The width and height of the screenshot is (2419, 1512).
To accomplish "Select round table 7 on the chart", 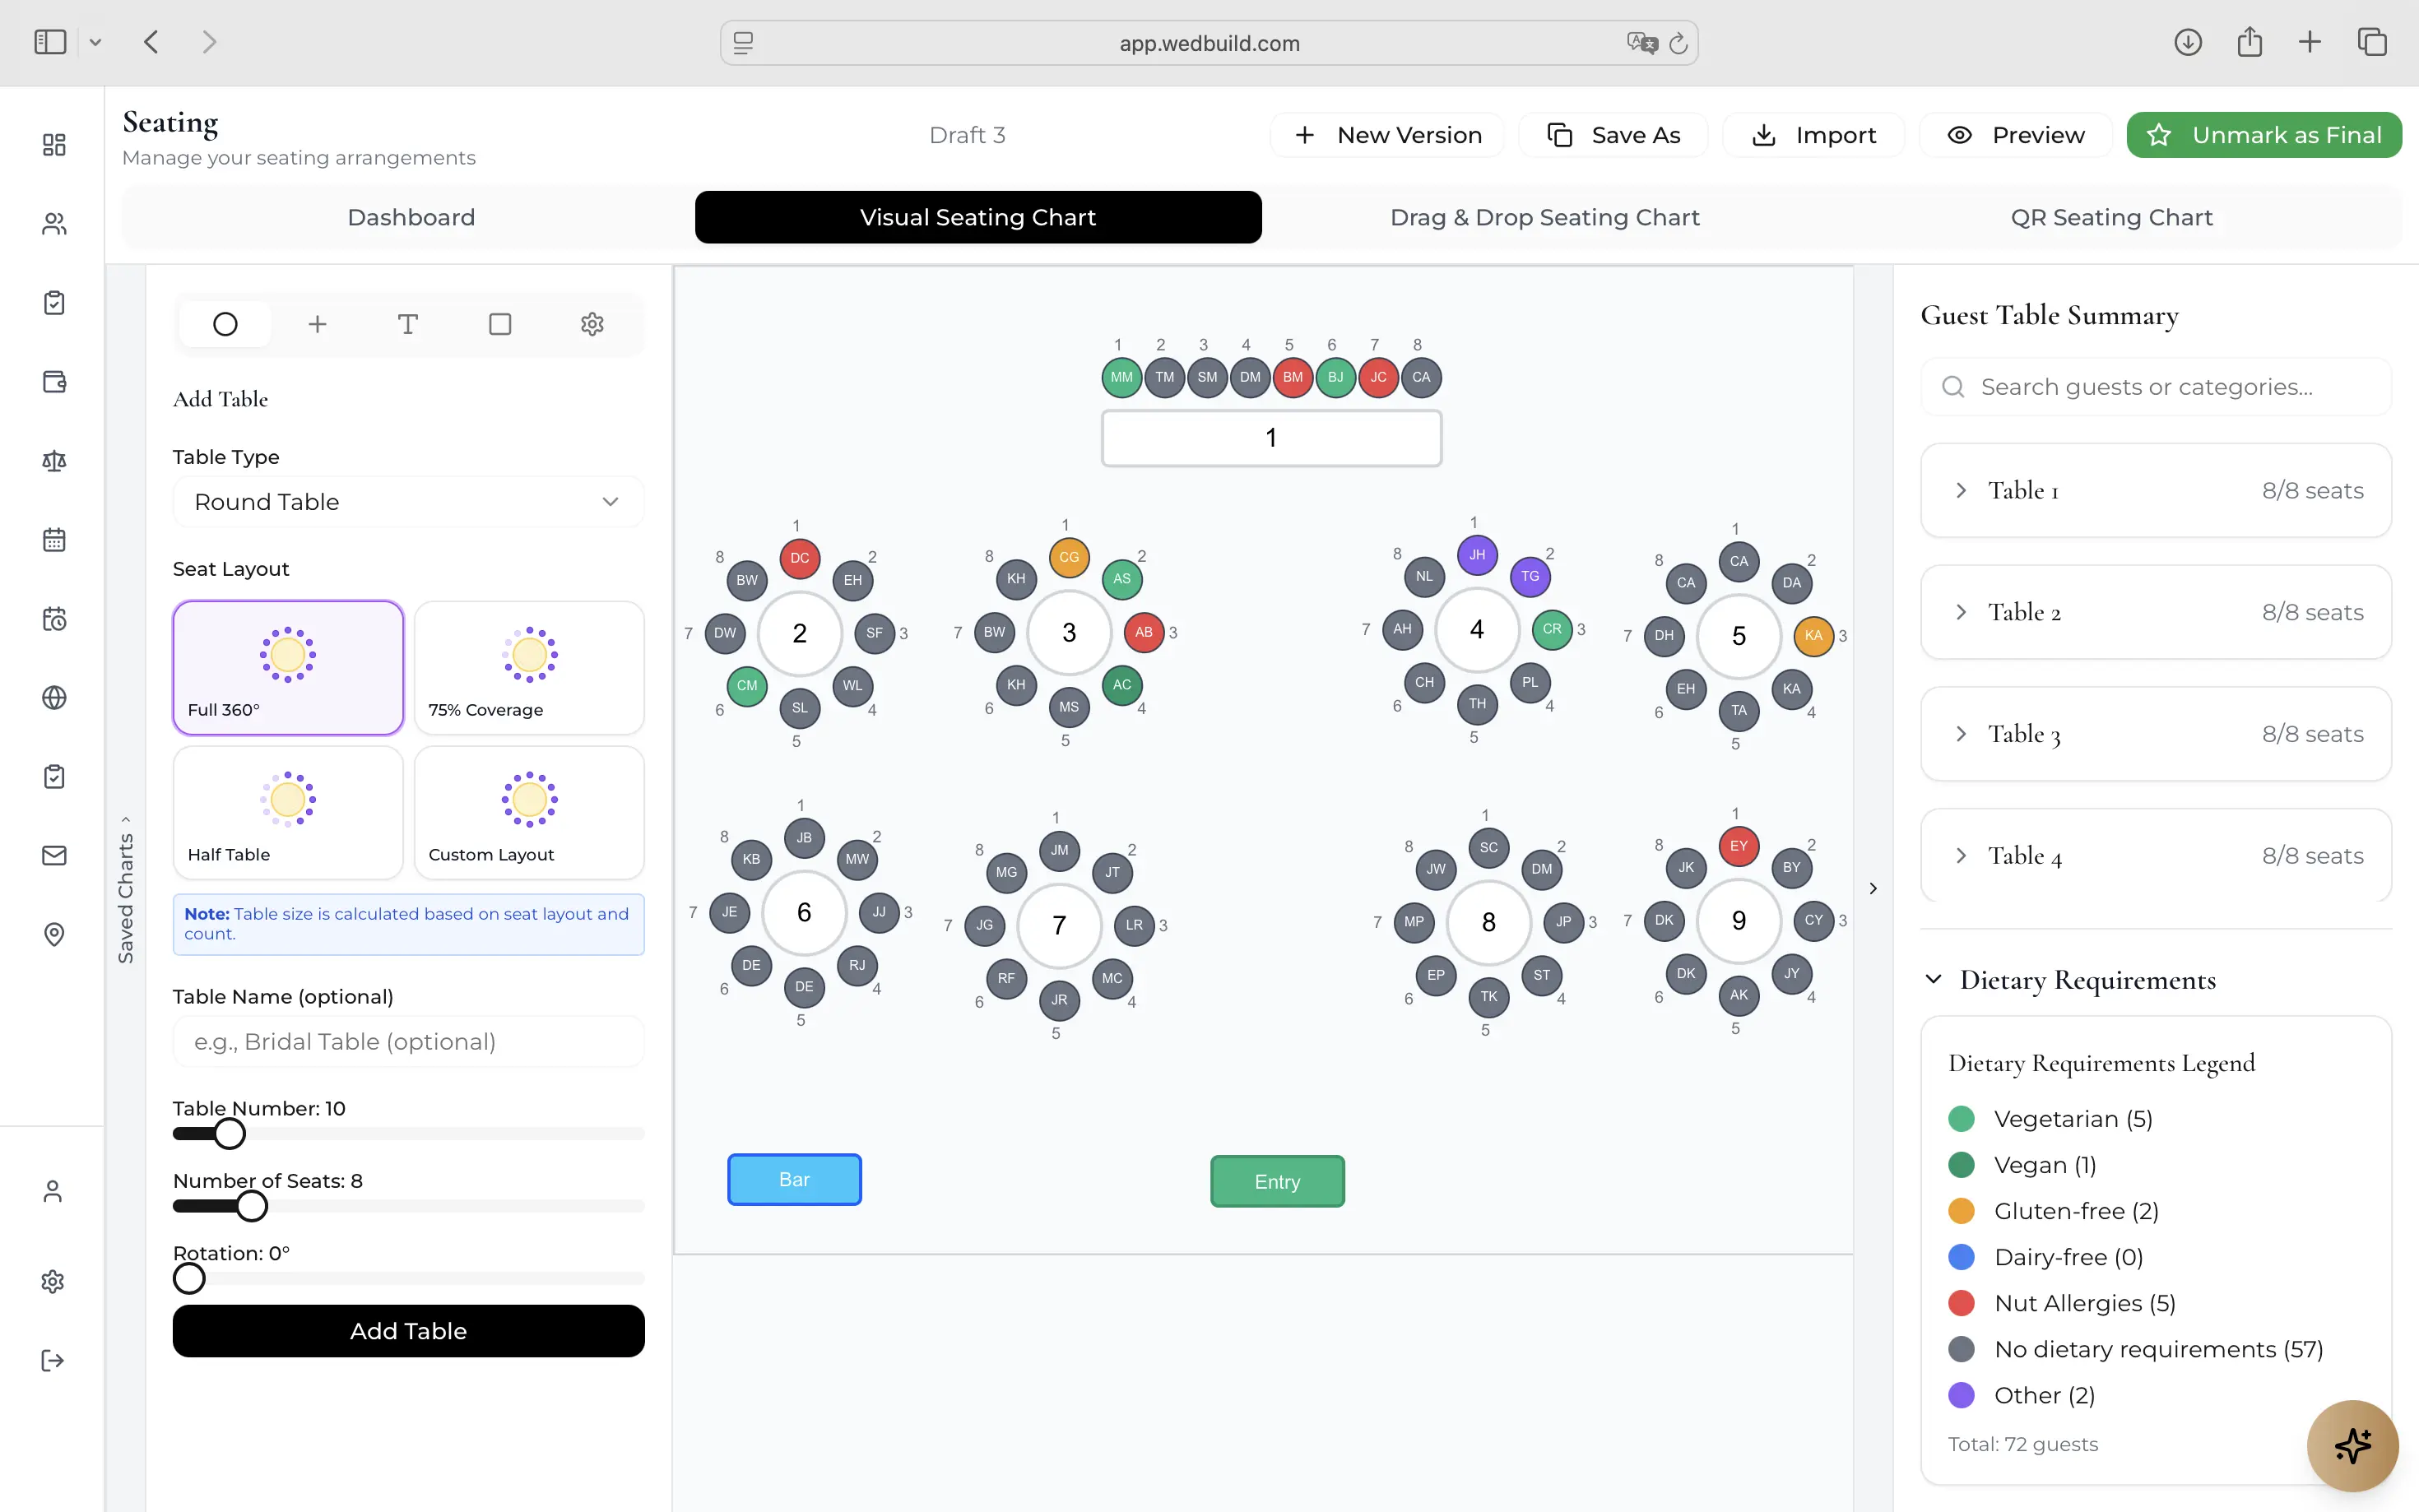I will coord(1059,926).
